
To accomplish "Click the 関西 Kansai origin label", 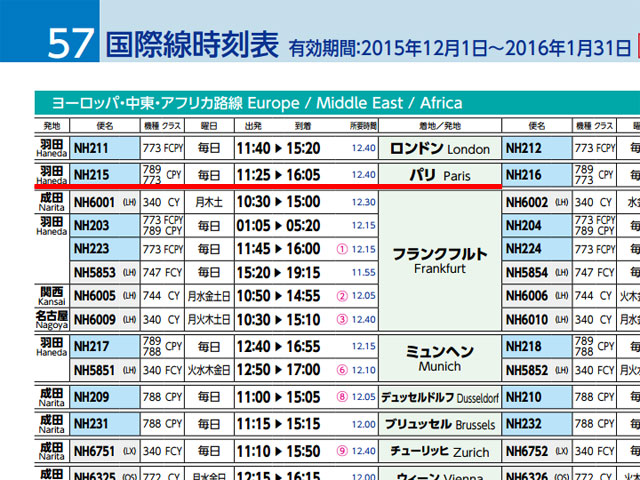I will pyautogui.click(x=51, y=296).
